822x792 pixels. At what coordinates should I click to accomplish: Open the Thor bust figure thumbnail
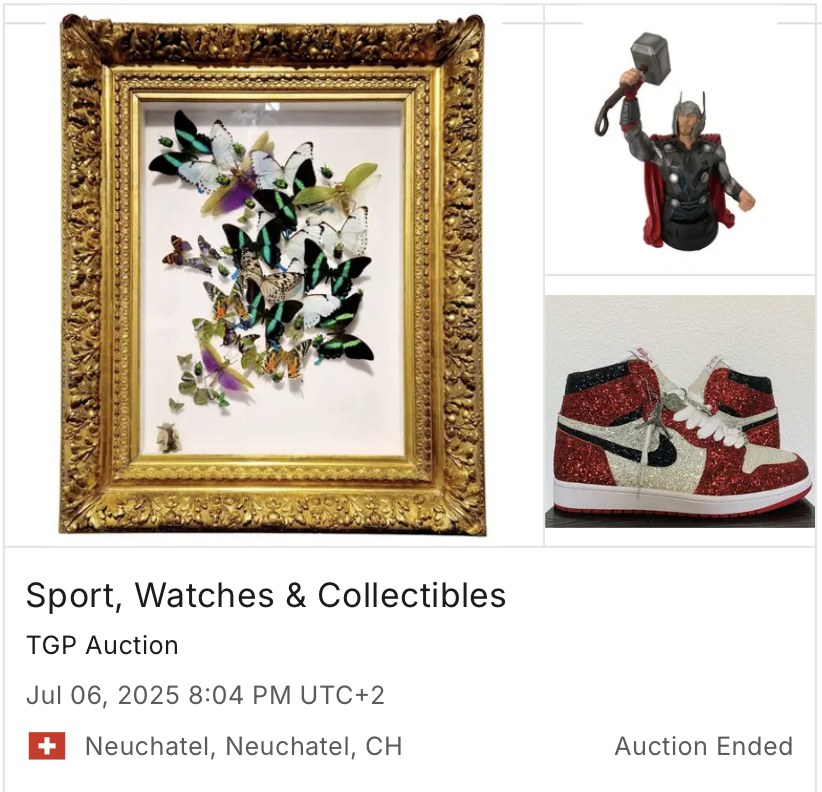pos(676,142)
